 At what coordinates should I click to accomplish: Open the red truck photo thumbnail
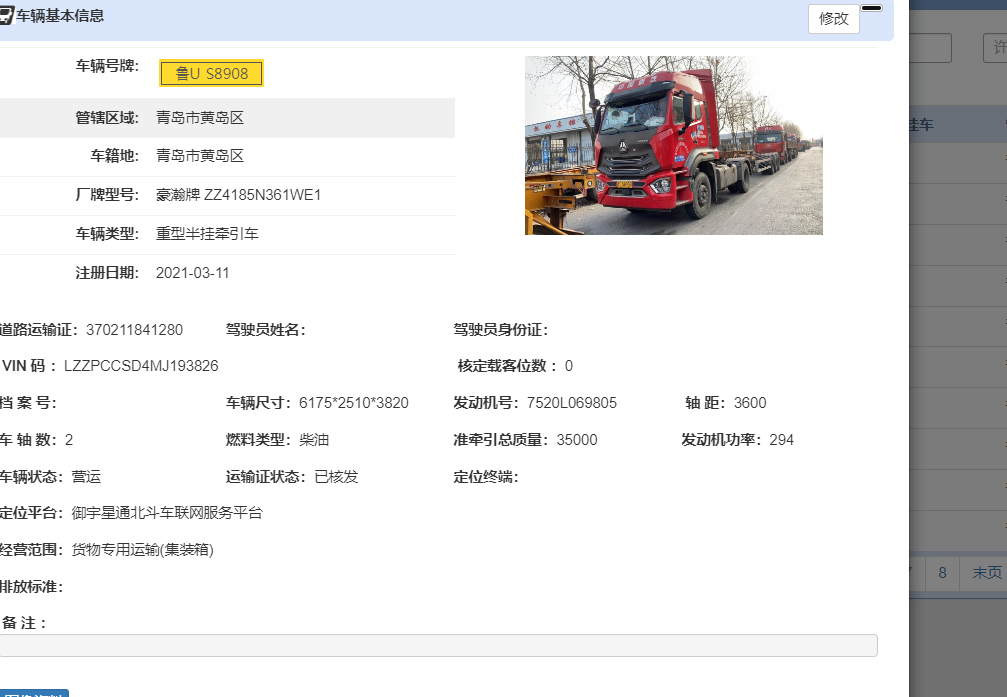click(673, 145)
